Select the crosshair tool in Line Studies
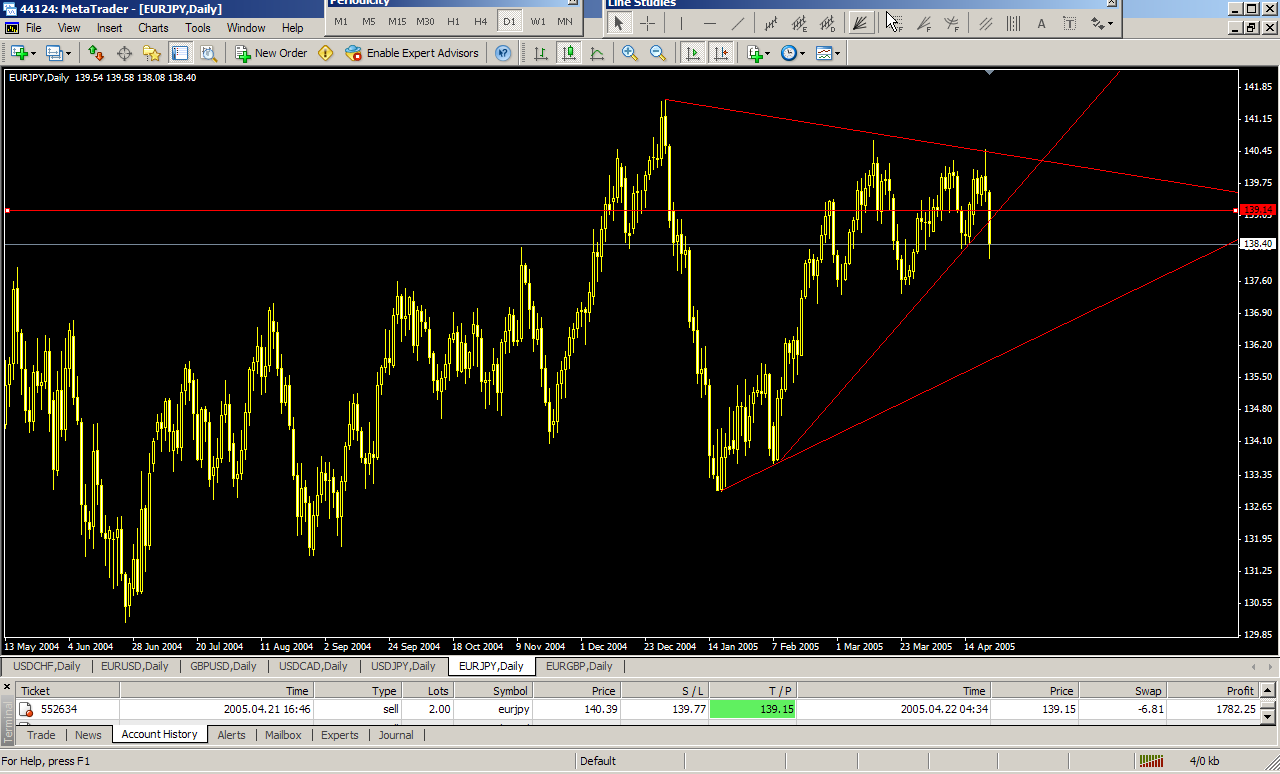This screenshot has width=1280, height=774. point(647,23)
